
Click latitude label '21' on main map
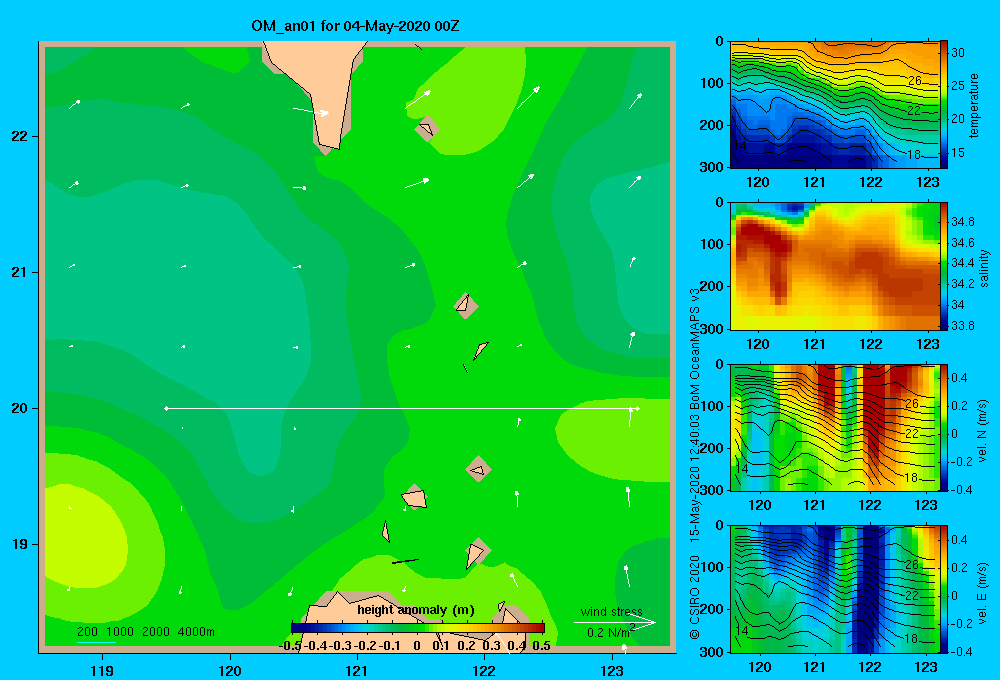(x=19, y=272)
